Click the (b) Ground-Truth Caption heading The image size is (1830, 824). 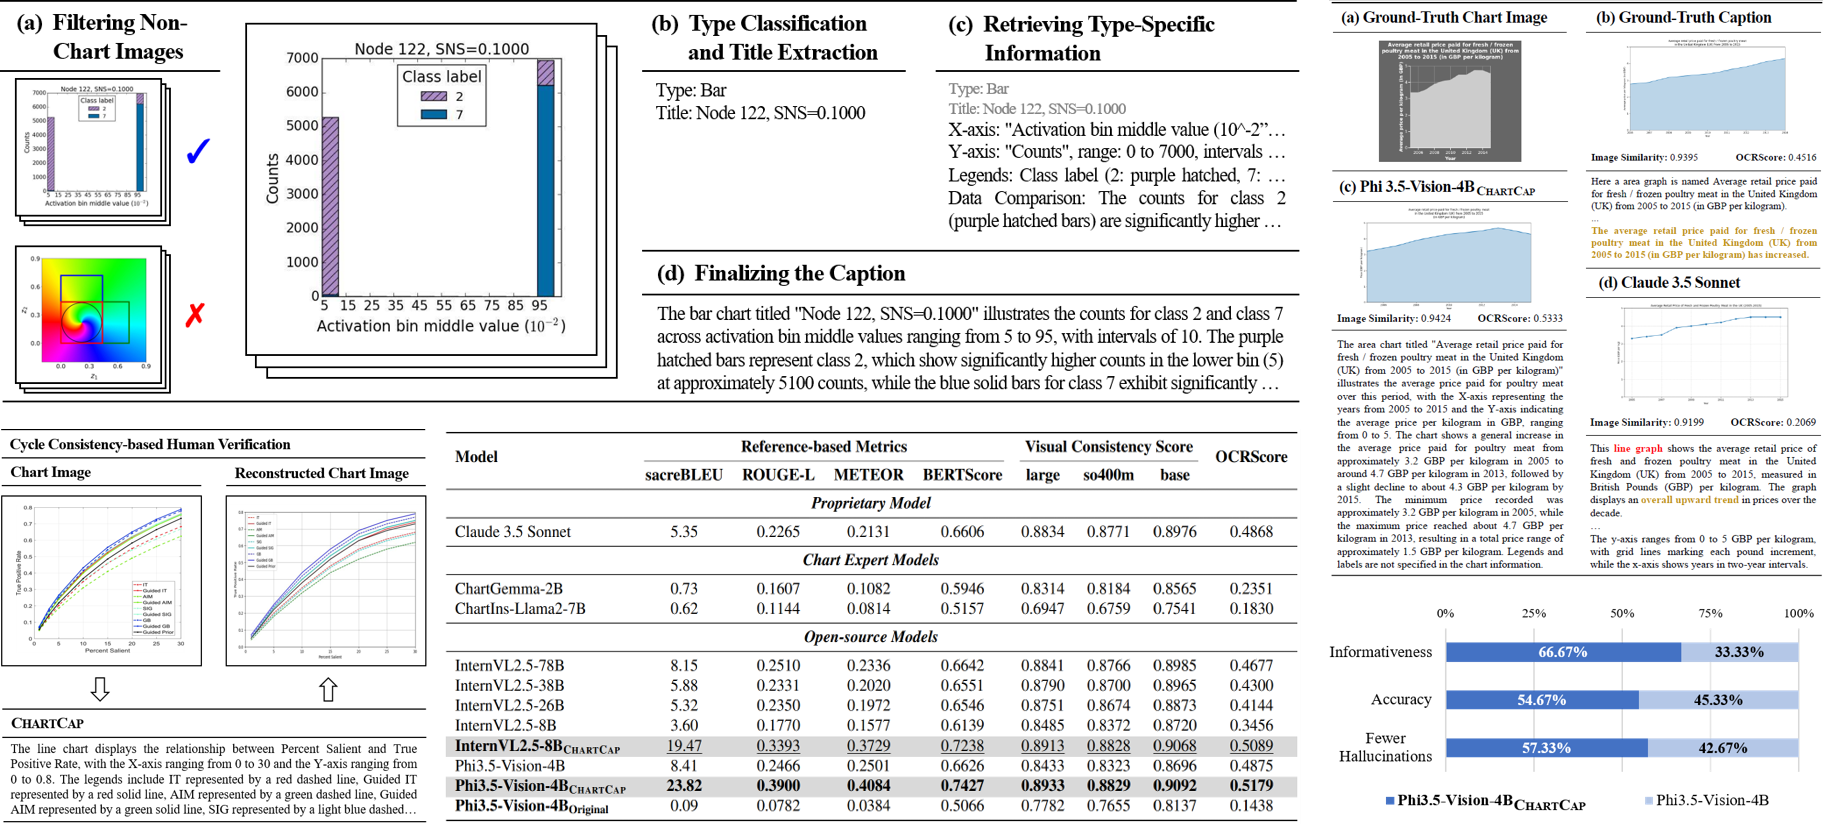pos(1684,17)
